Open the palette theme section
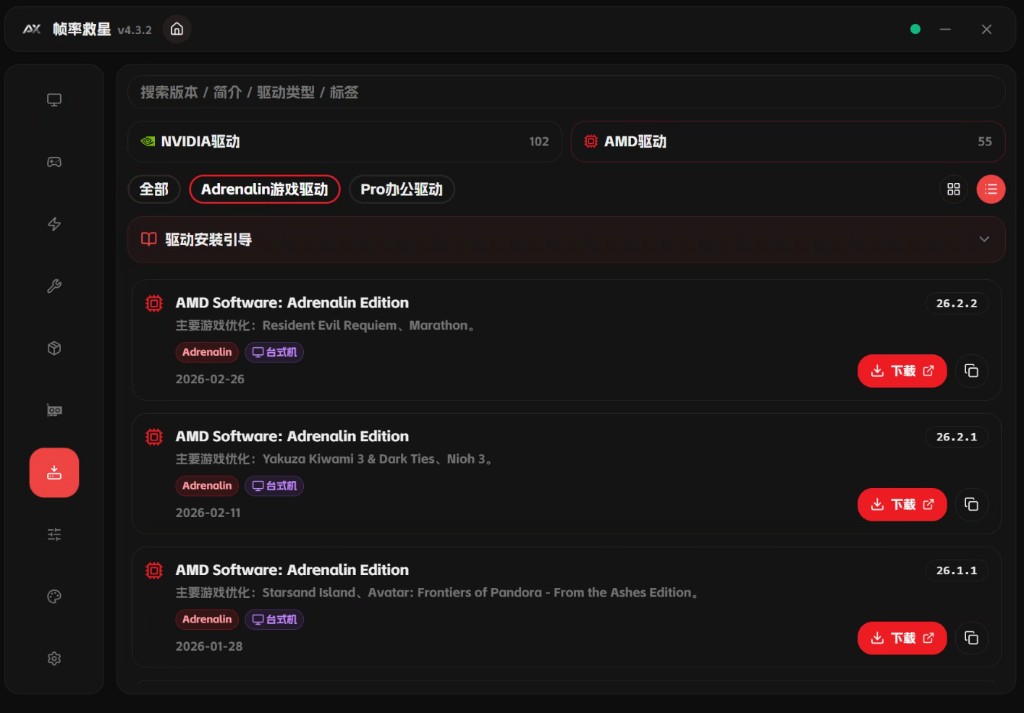1024x713 pixels. click(54, 596)
